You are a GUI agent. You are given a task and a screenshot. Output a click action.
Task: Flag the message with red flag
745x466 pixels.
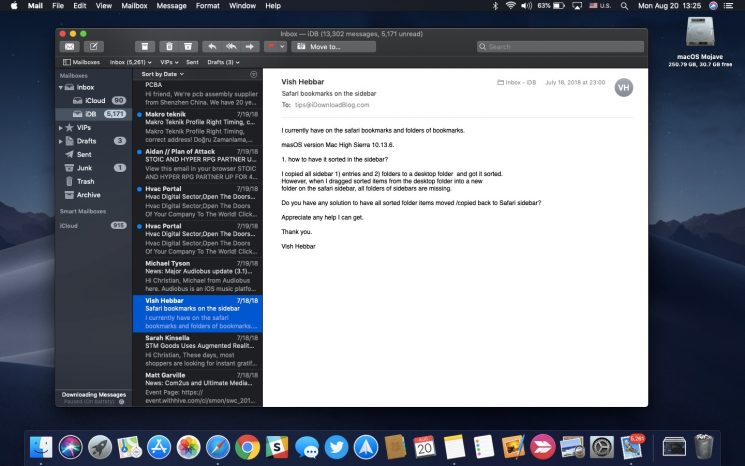coord(271,47)
